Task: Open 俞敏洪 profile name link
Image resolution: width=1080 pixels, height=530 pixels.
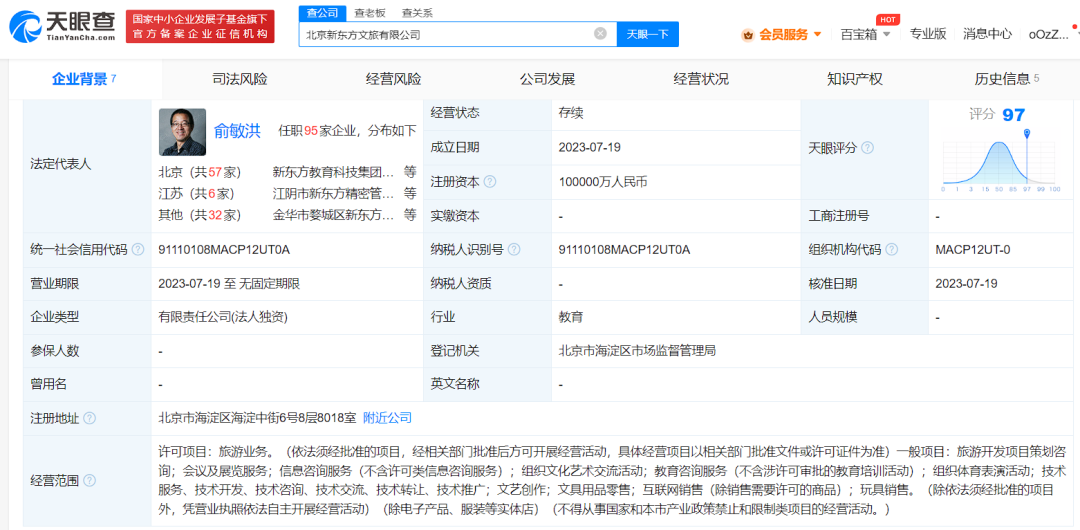Action: 237,131
